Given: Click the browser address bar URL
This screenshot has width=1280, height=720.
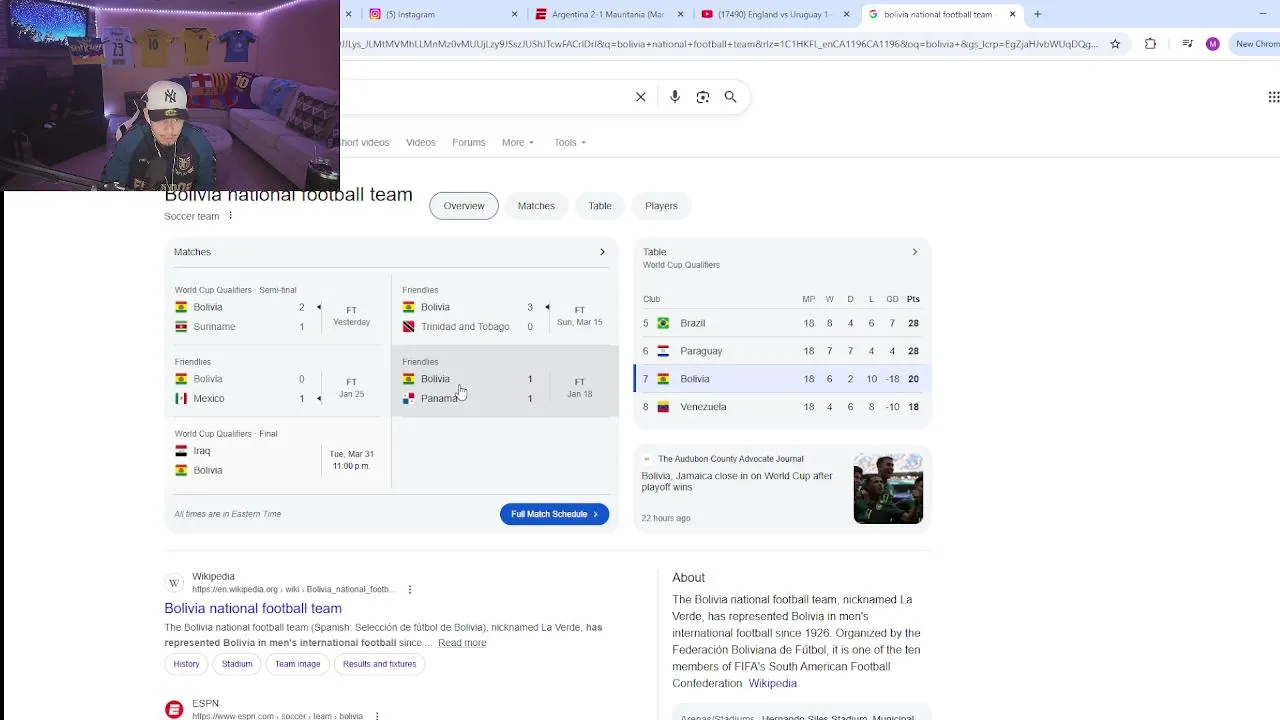Looking at the screenshot, I should coord(720,44).
